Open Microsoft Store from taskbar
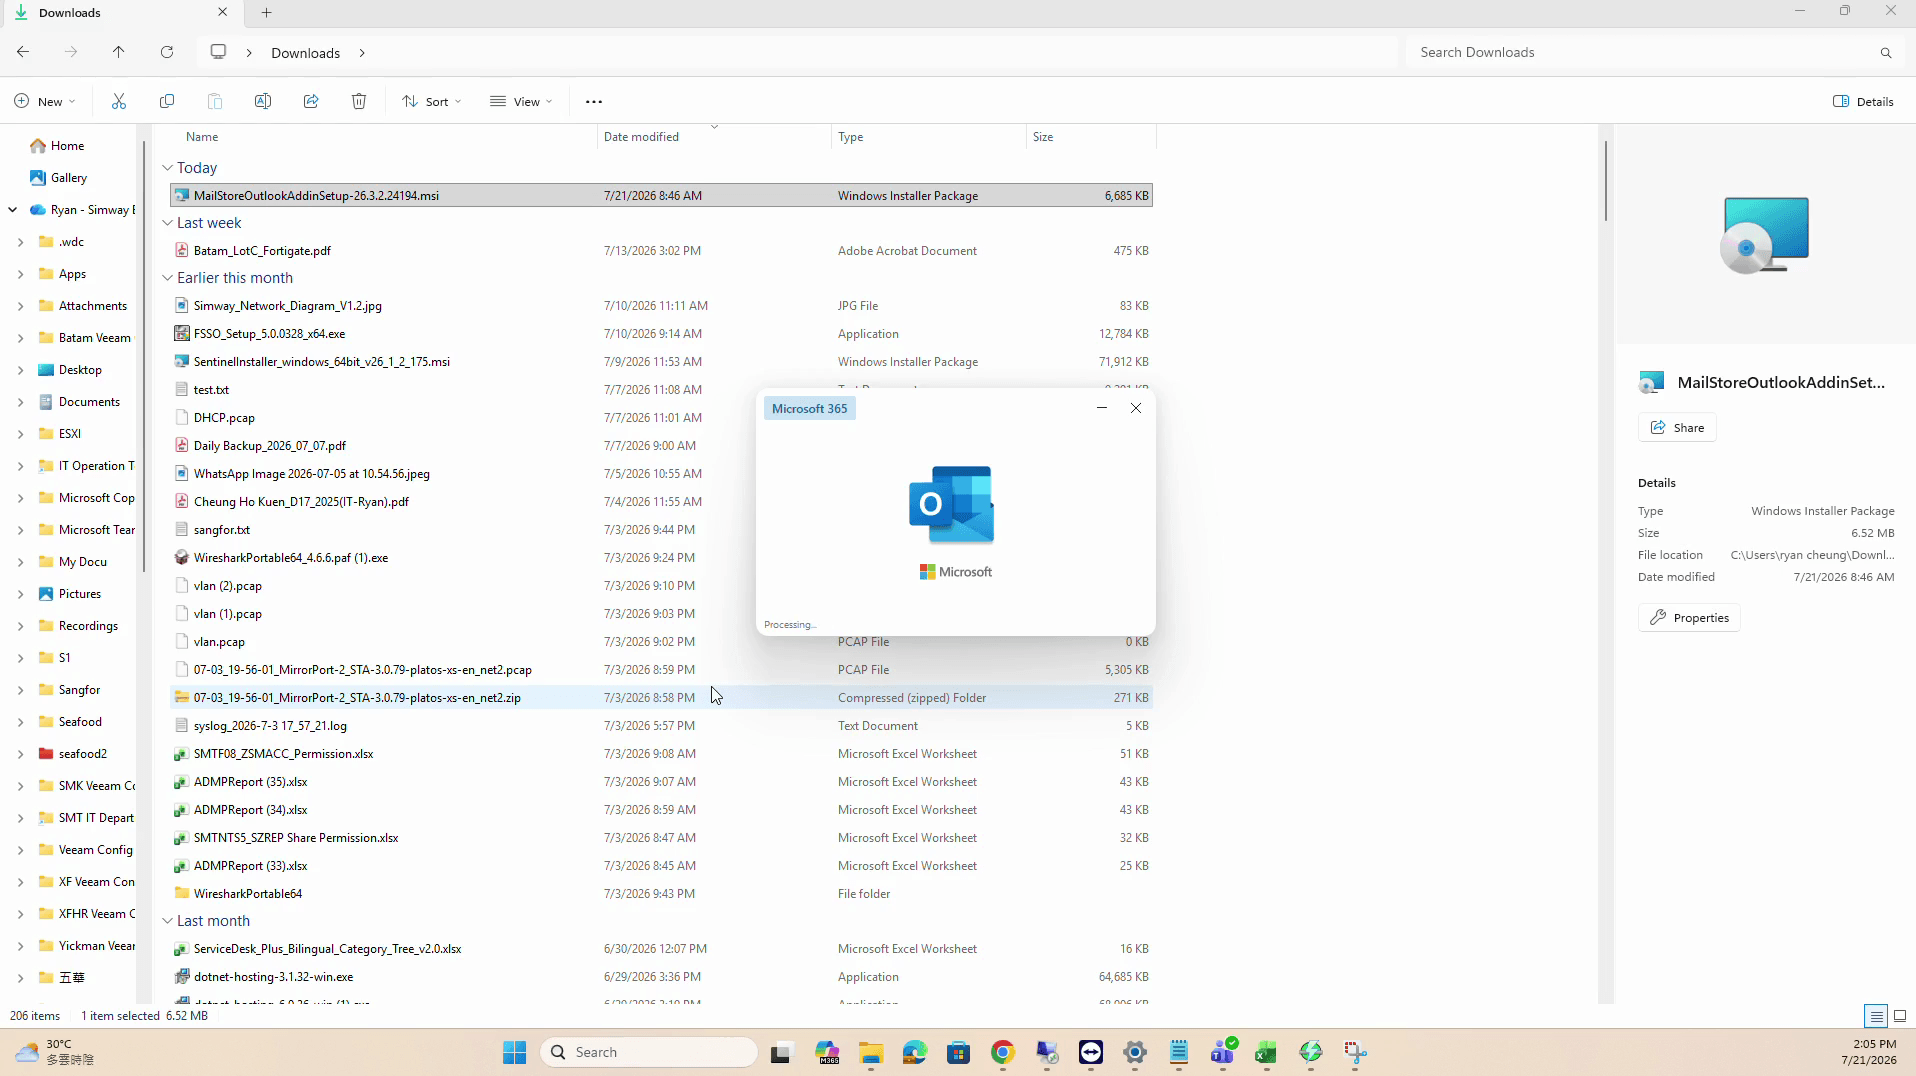 (959, 1052)
